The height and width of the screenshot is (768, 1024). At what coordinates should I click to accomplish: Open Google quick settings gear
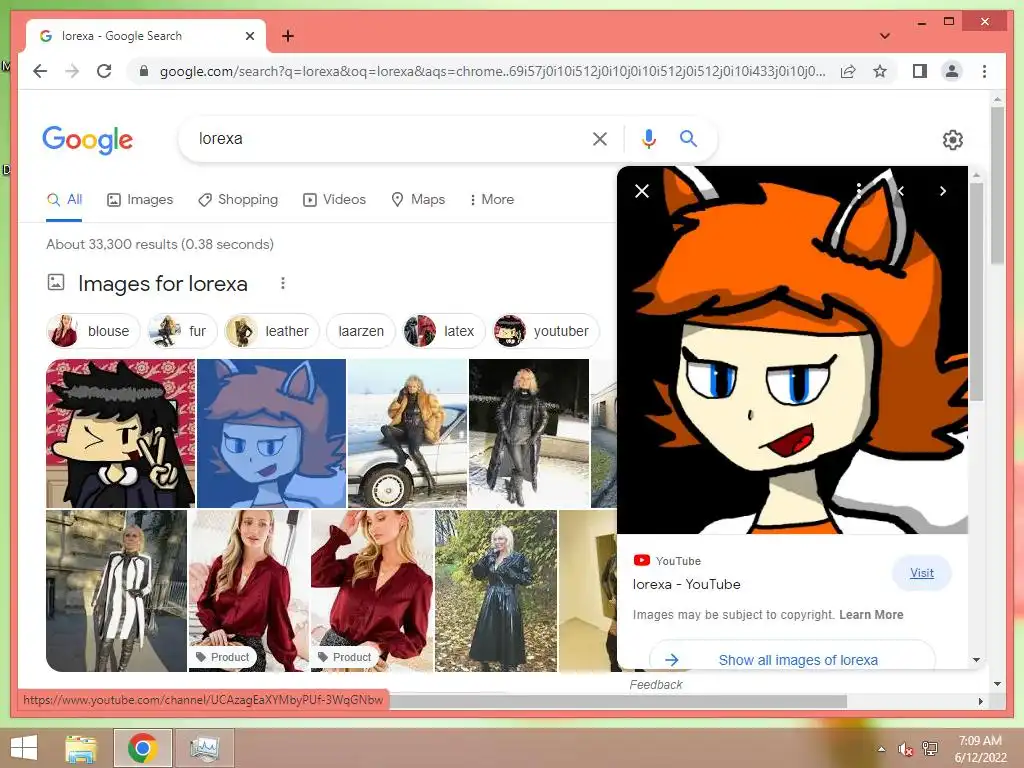[953, 140]
